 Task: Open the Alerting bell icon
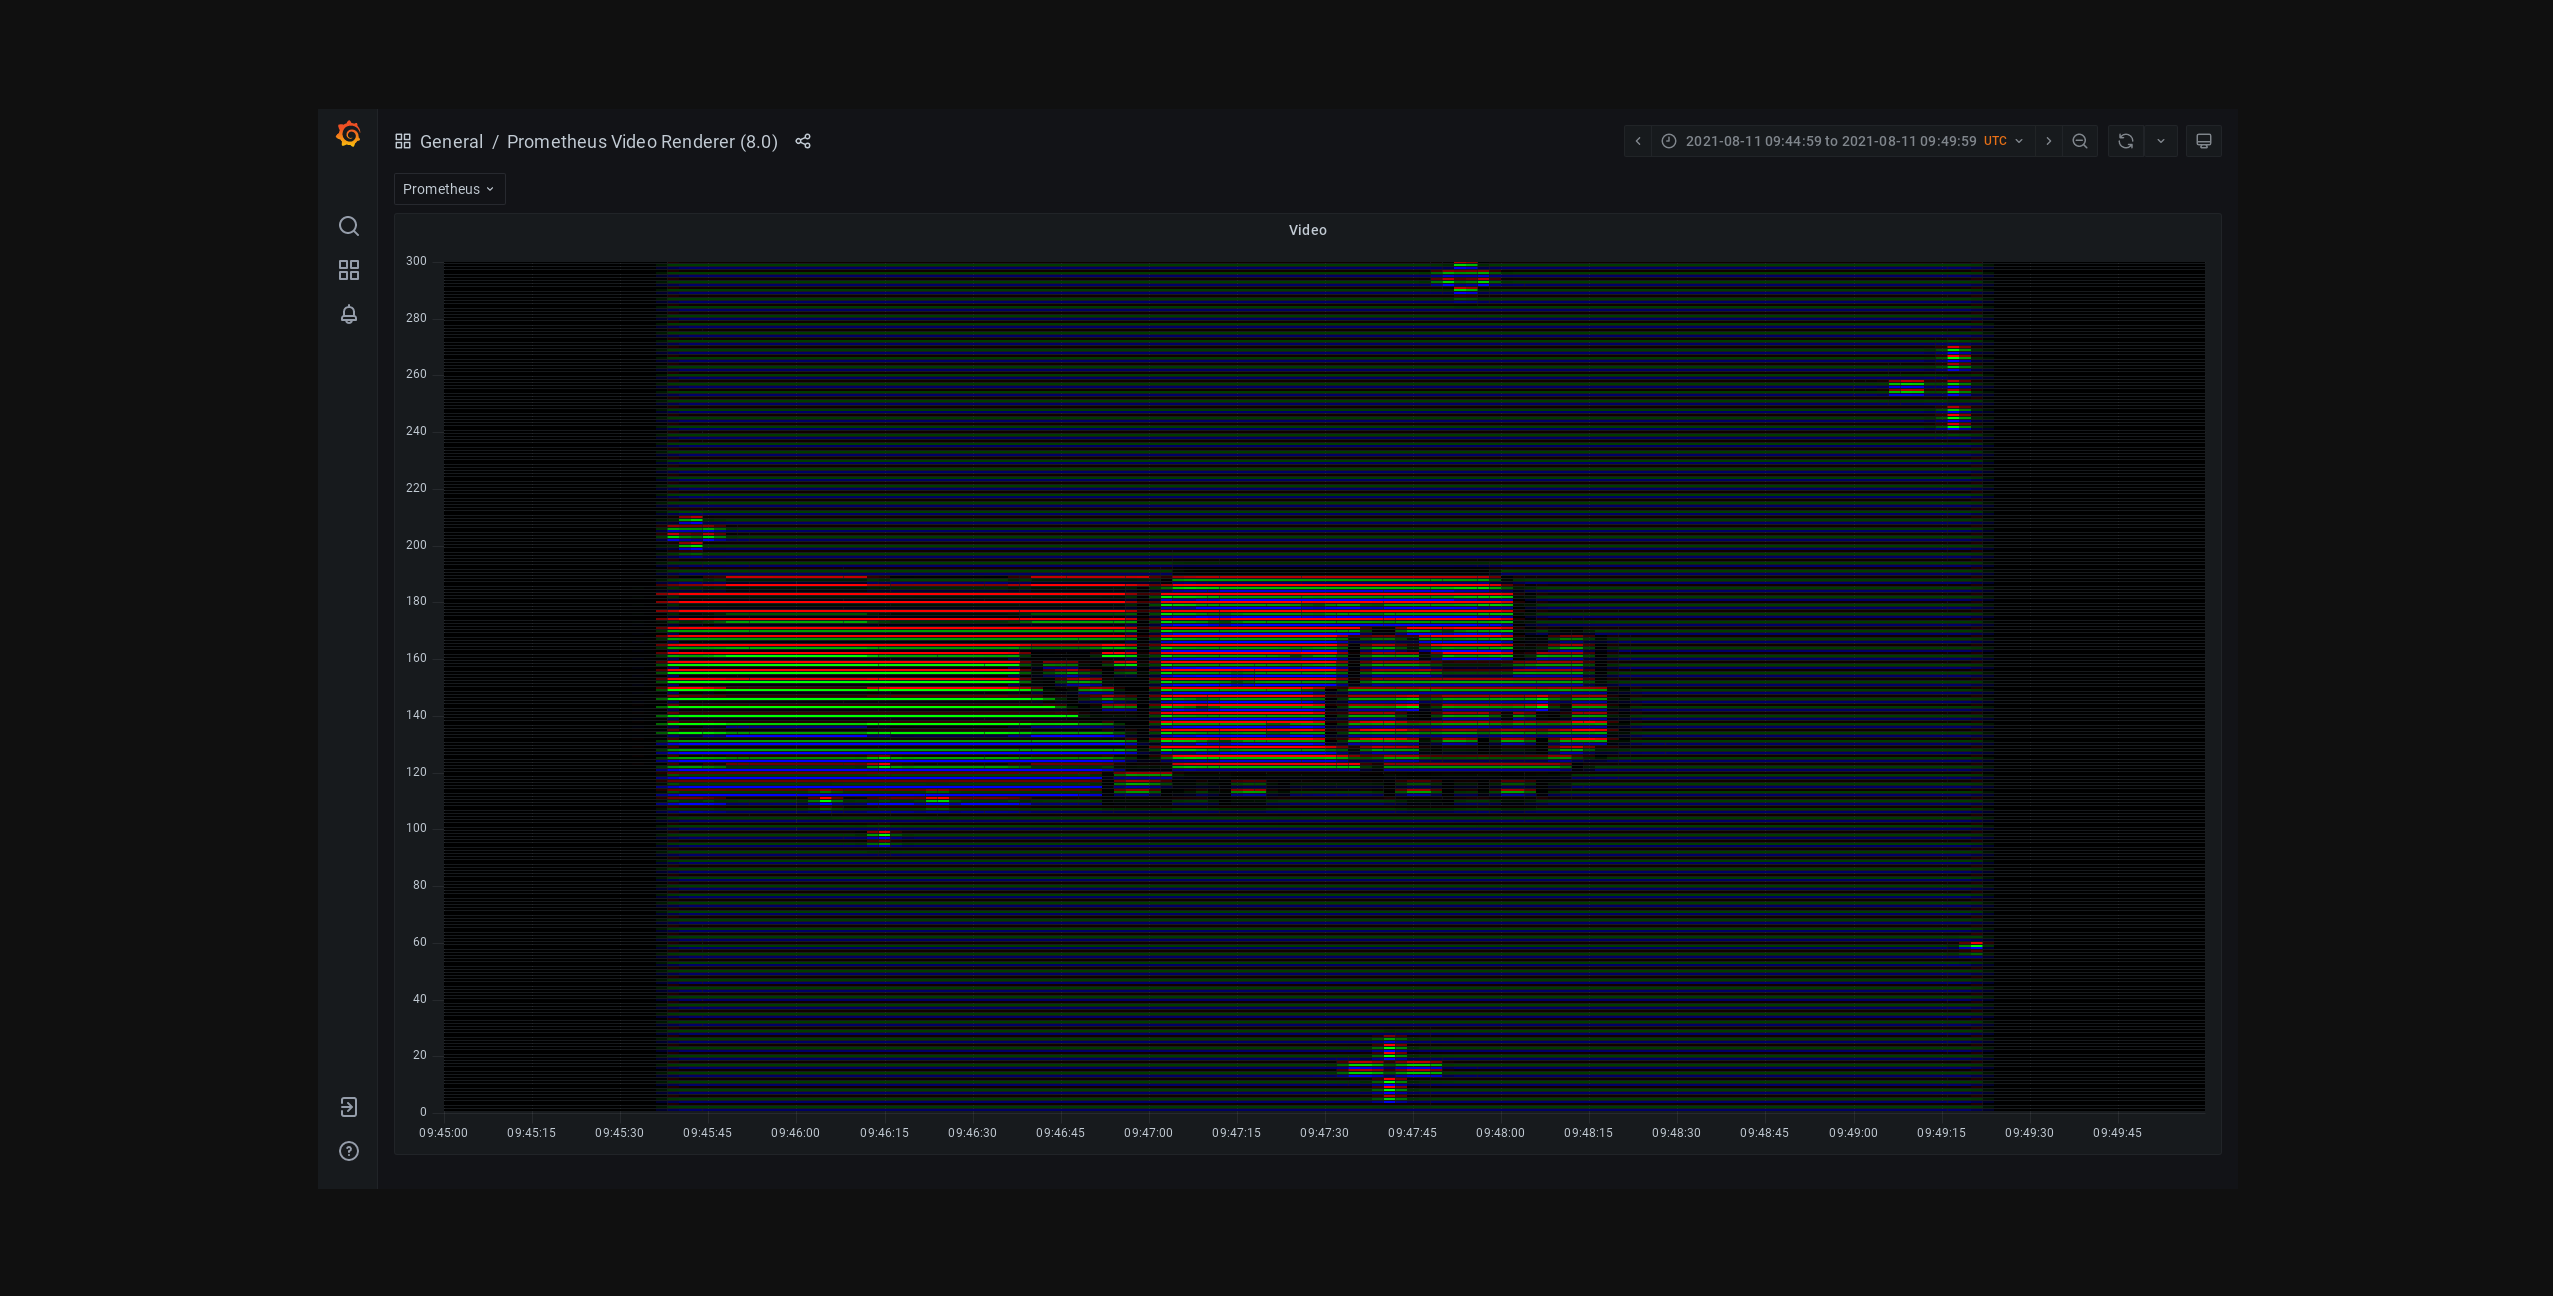tap(348, 314)
